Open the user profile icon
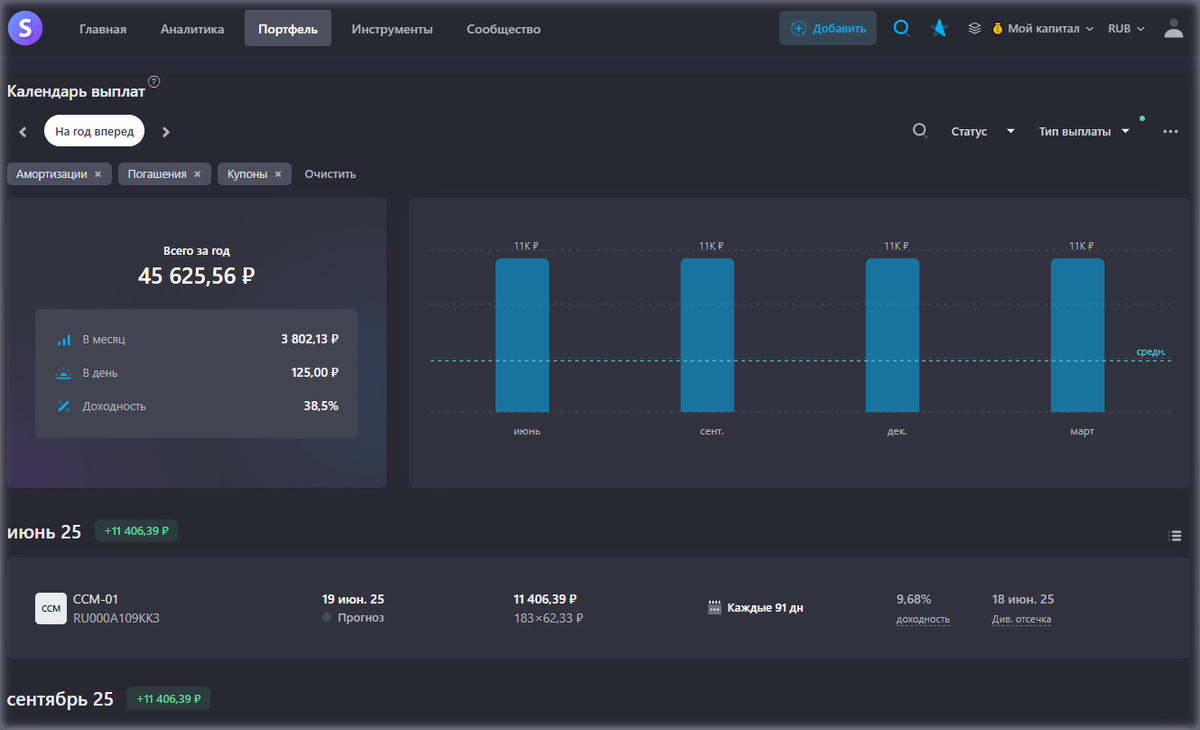 click(x=1174, y=29)
